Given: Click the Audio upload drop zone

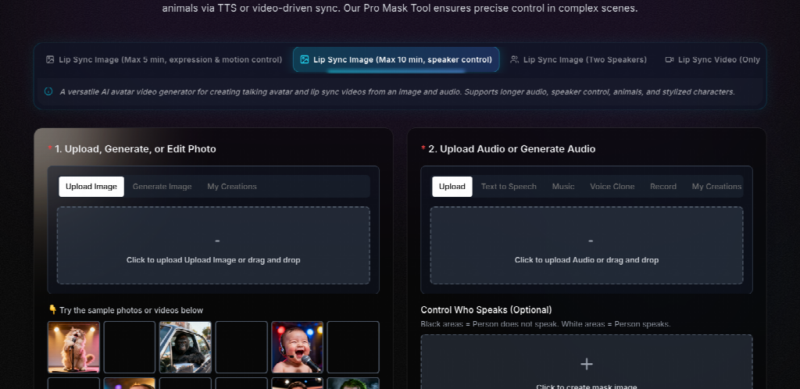Looking at the screenshot, I should (587, 246).
